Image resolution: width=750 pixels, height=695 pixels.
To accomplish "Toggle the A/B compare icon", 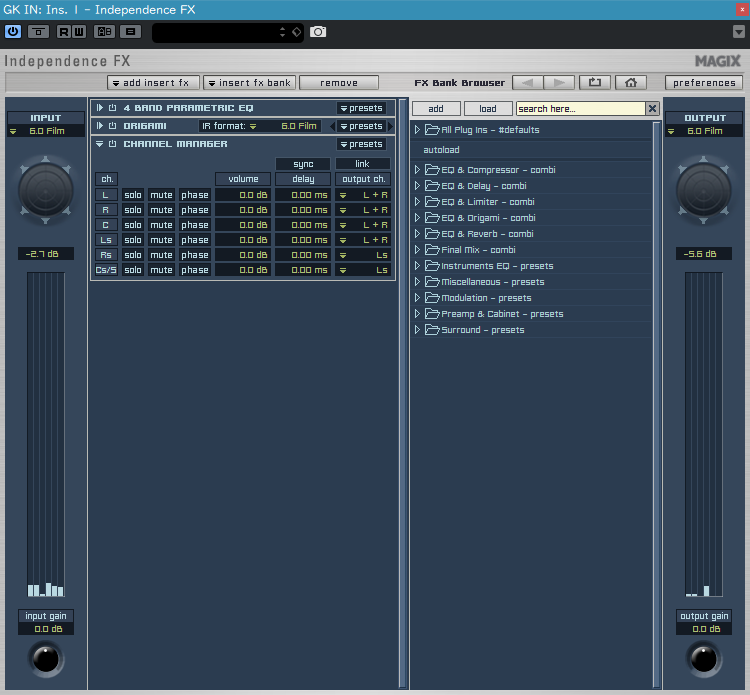I will pyautogui.click(x=104, y=32).
